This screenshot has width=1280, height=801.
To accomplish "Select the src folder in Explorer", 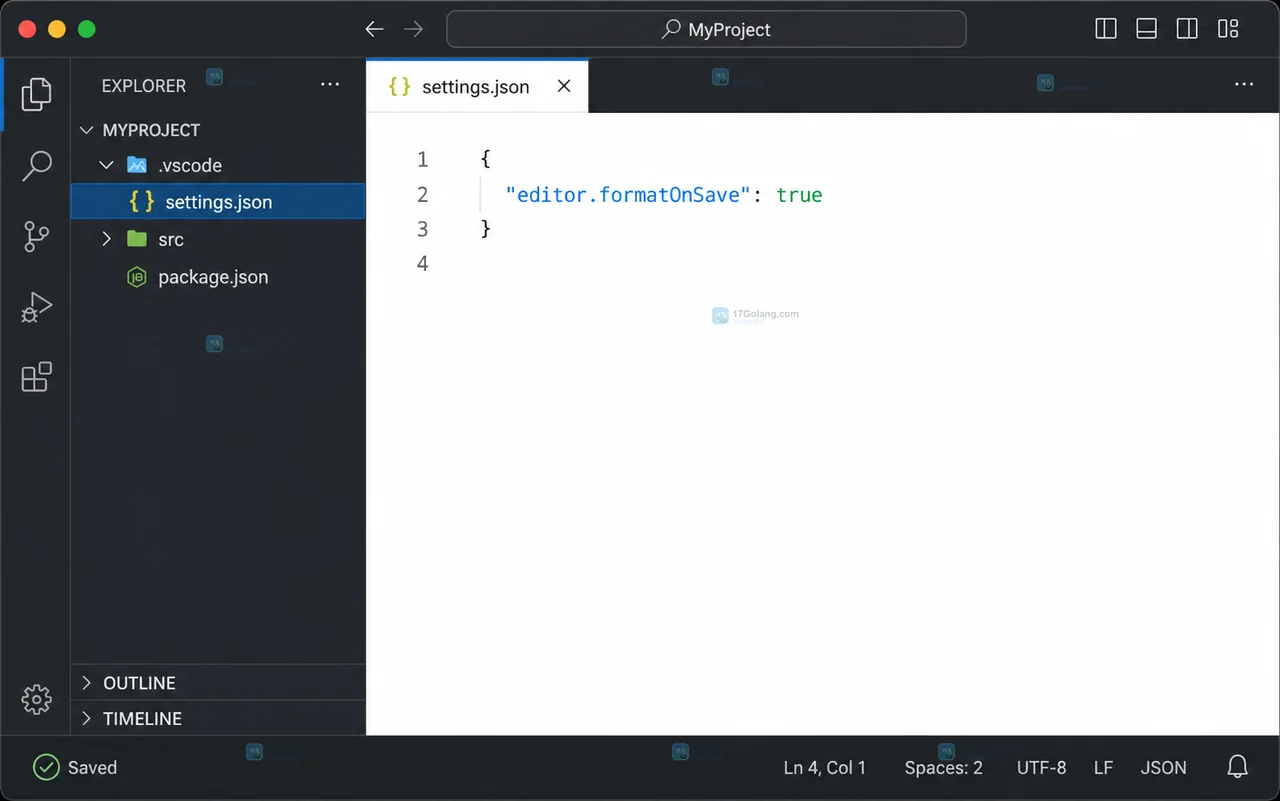I will (x=218, y=239).
